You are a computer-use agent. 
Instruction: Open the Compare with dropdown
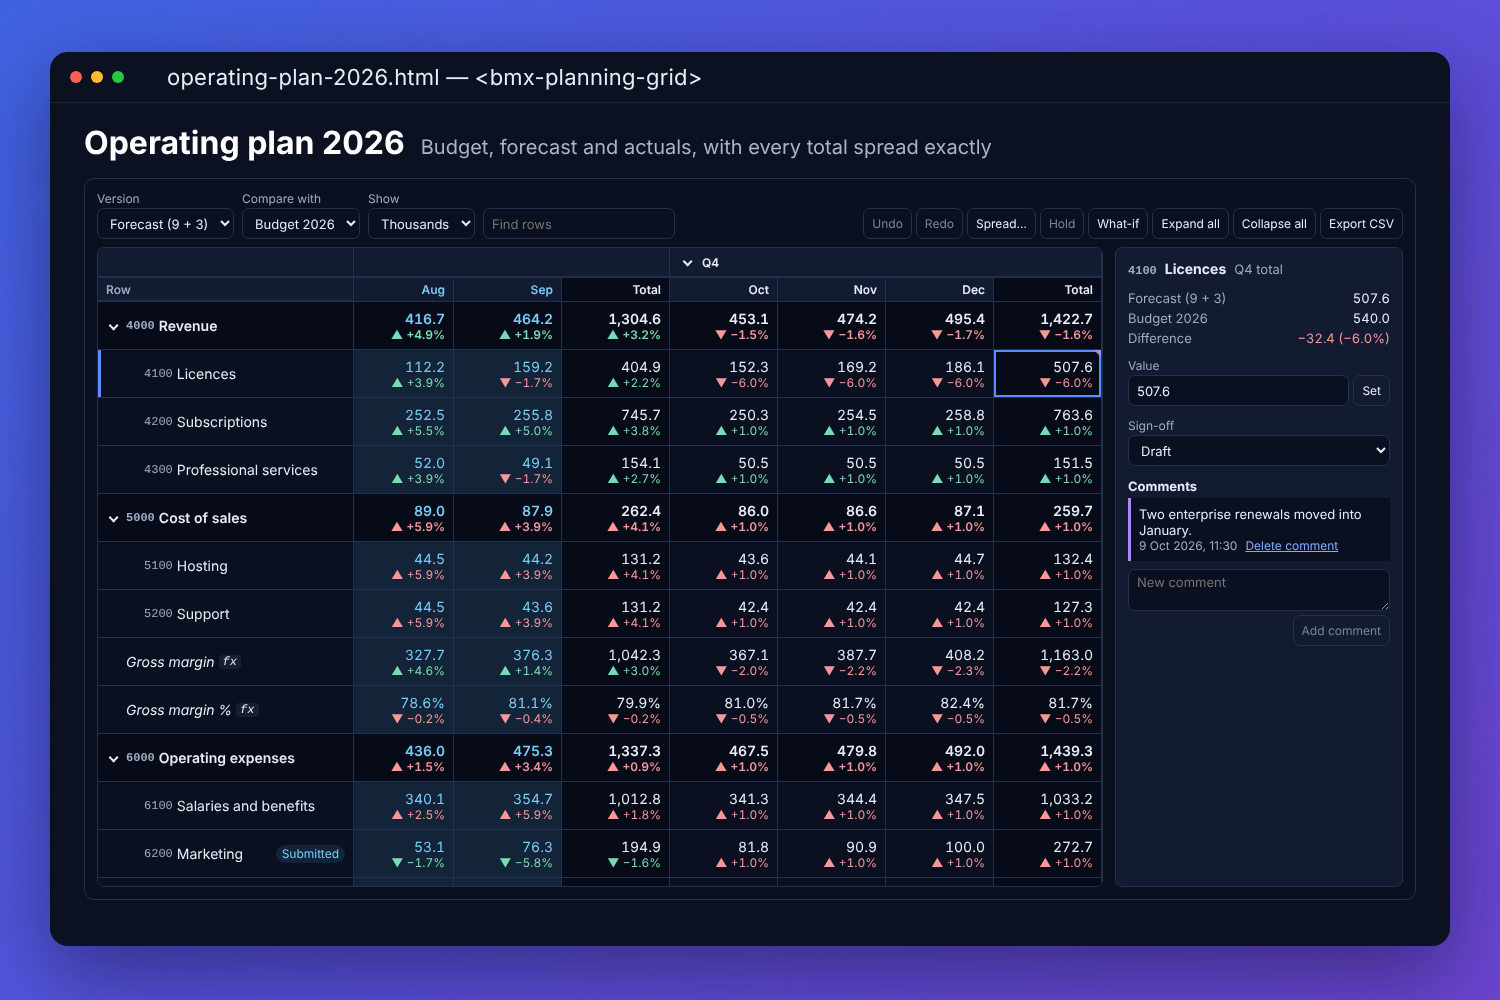[x=301, y=224]
